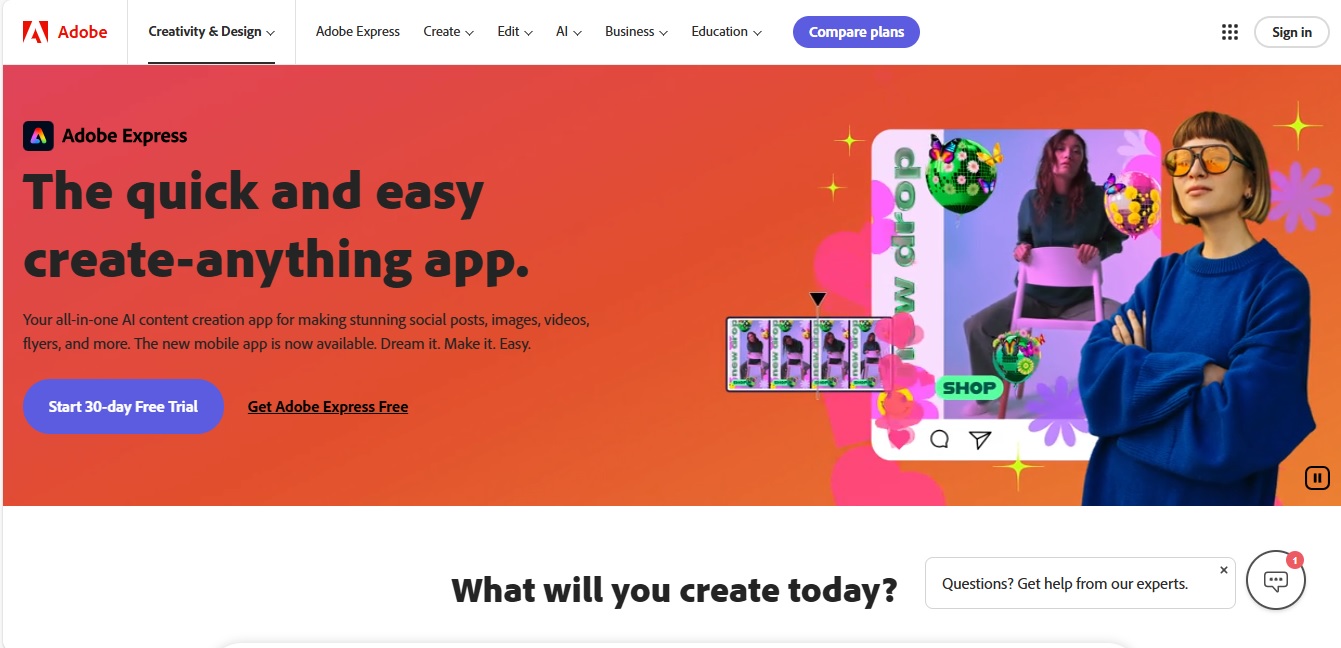The width and height of the screenshot is (1341, 648).
Task: Pause the hero banner animation
Action: [x=1317, y=478]
